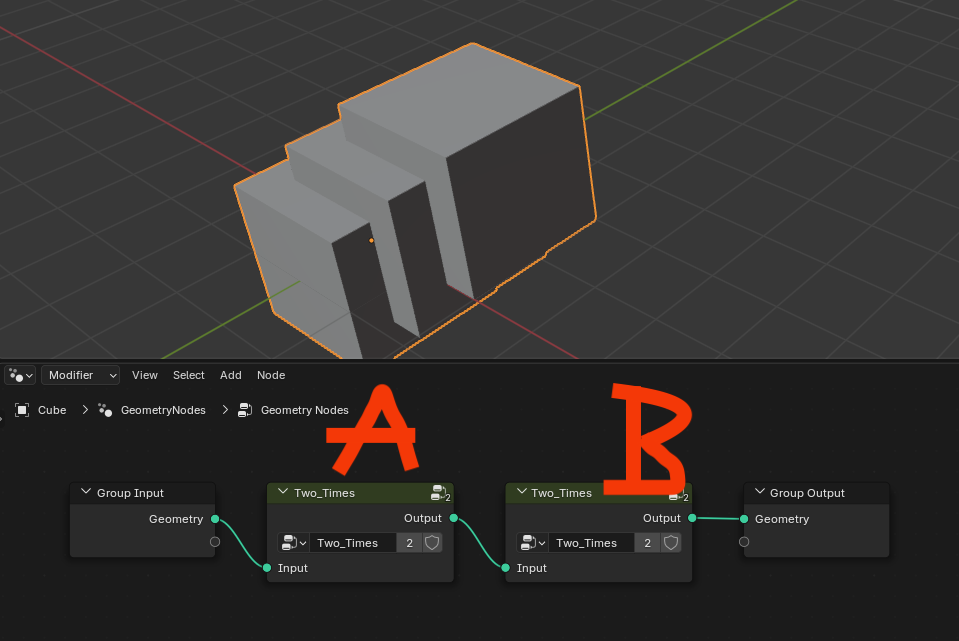Screen dimensions: 959x641
Task: Click the Cube breadcrumb label
Action: click(52, 410)
